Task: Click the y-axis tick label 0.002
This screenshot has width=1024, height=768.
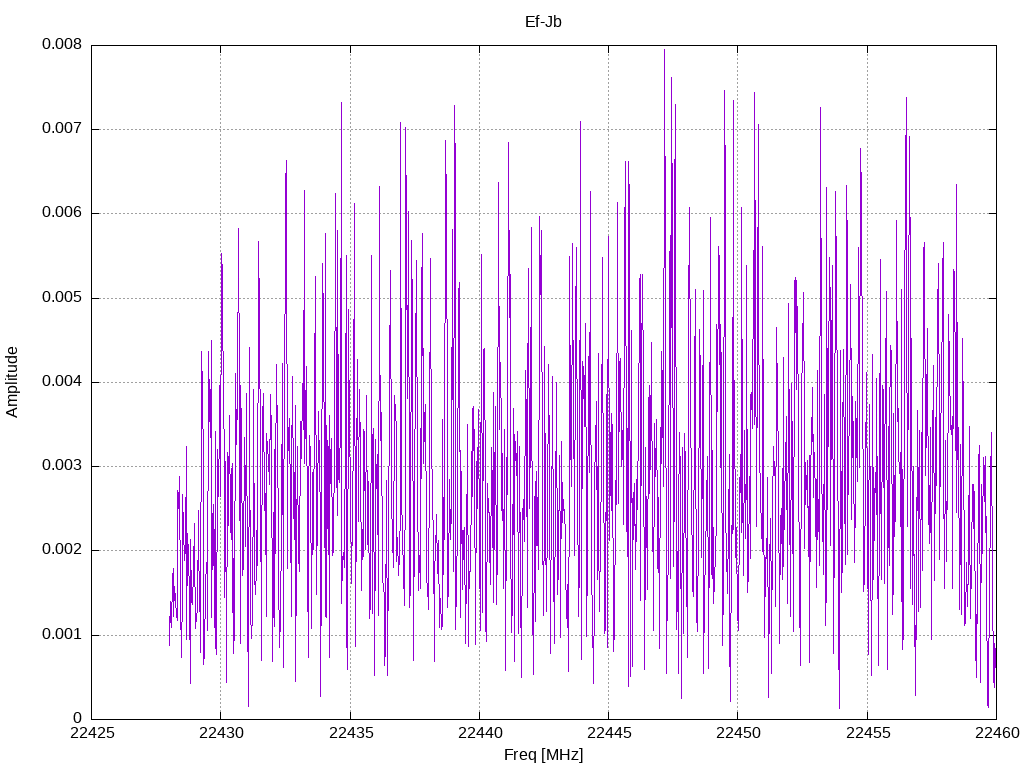Action: tap(62, 550)
